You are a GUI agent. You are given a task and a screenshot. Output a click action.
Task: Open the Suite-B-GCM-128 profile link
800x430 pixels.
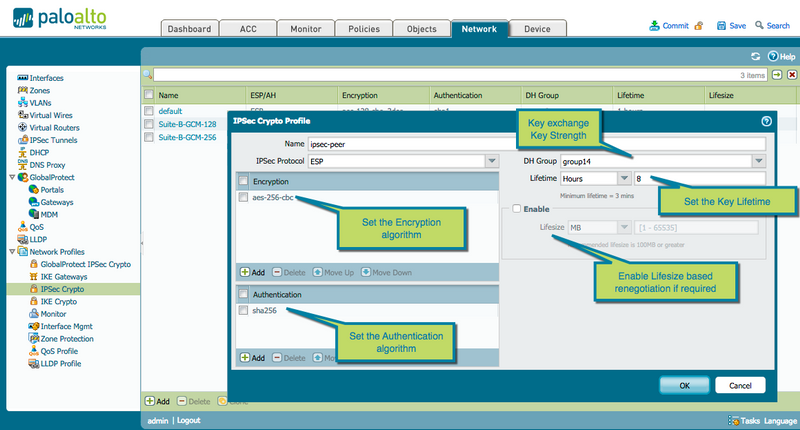click(x=187, y=124)
